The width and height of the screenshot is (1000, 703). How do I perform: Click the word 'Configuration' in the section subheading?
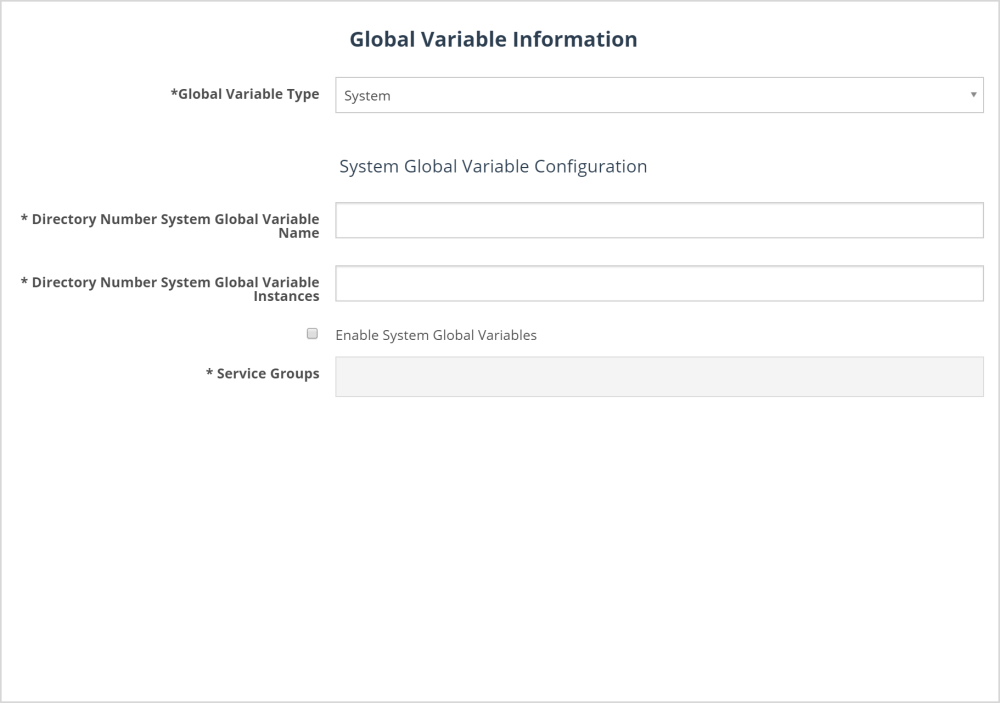(590, 166)
